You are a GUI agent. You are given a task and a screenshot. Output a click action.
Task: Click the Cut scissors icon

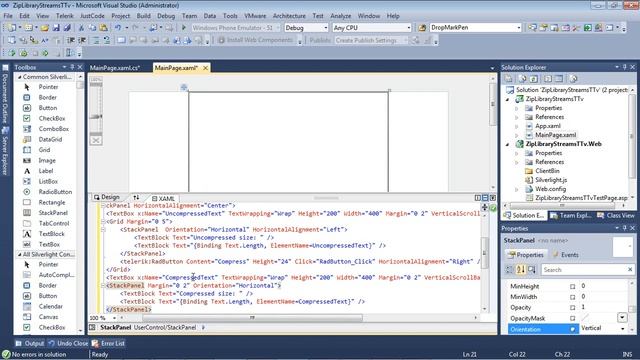pyautogui.click(x=81, y=28)
